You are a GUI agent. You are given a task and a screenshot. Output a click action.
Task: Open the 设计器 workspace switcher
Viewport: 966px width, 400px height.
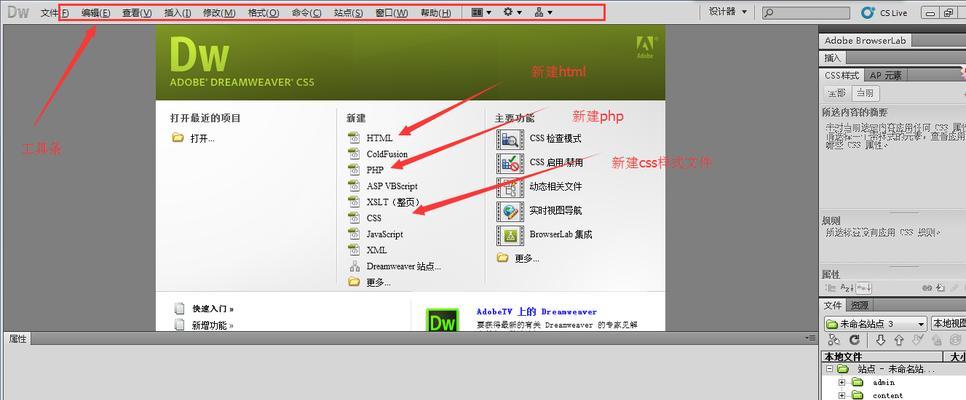click(727, 12)
